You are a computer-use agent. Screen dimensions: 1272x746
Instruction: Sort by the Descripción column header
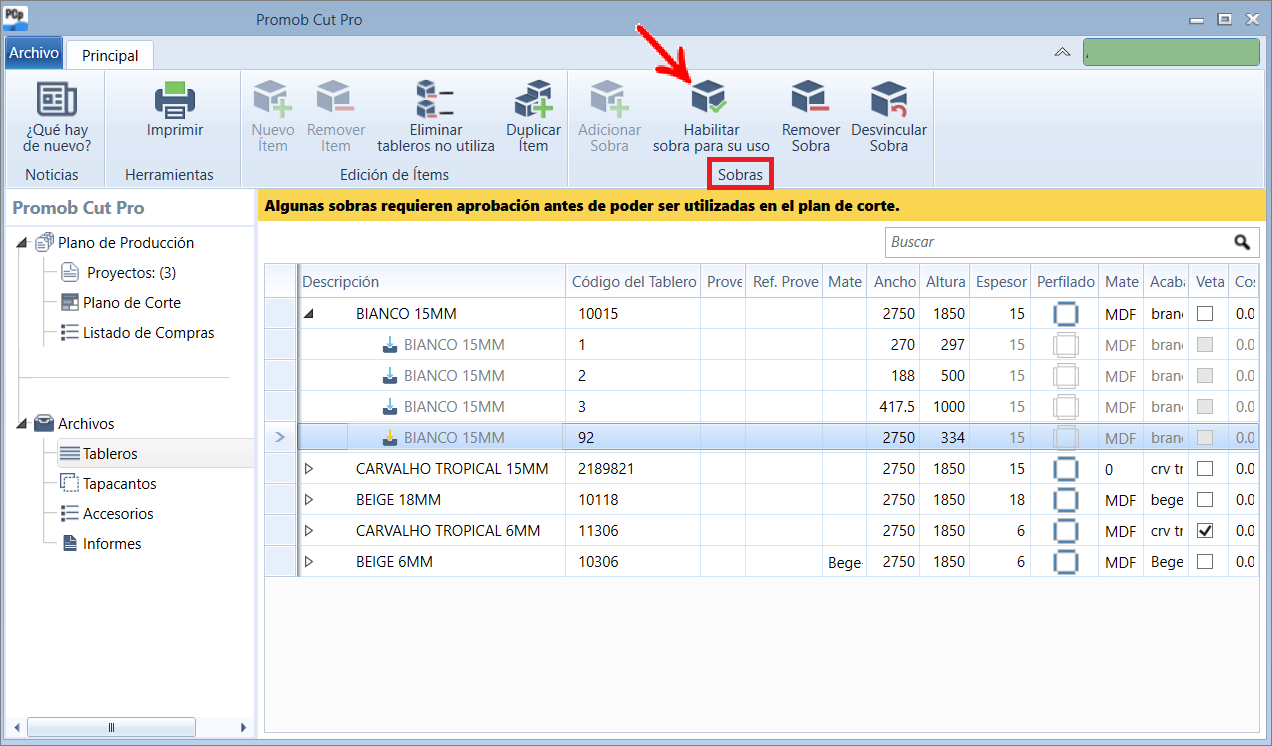pos(432,281)
